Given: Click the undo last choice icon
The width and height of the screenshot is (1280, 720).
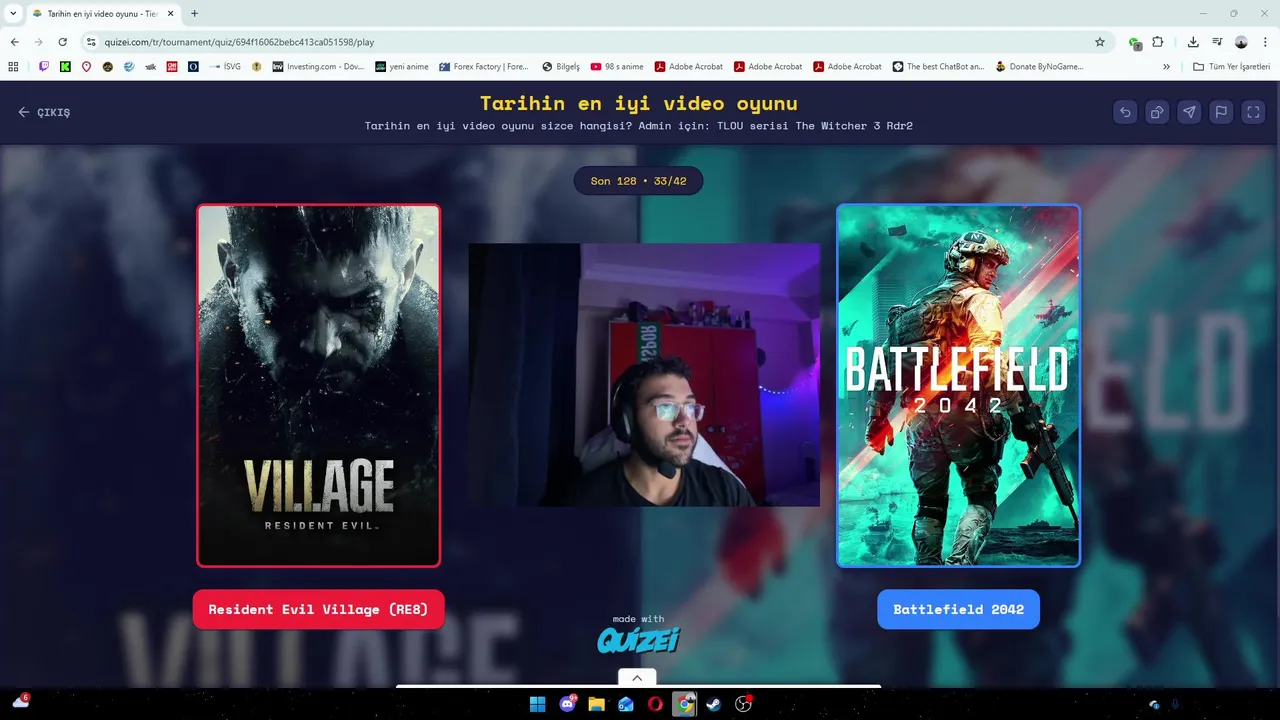Looking at the screenshot, I should (x=1125, y=112).
